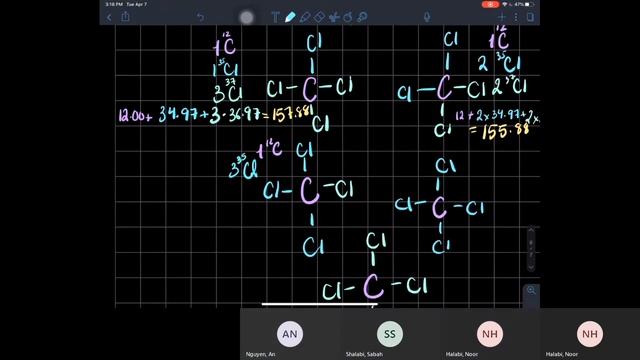Click the handwritten 157.881 result
640x360 pixels.
[x=293, y=114]
